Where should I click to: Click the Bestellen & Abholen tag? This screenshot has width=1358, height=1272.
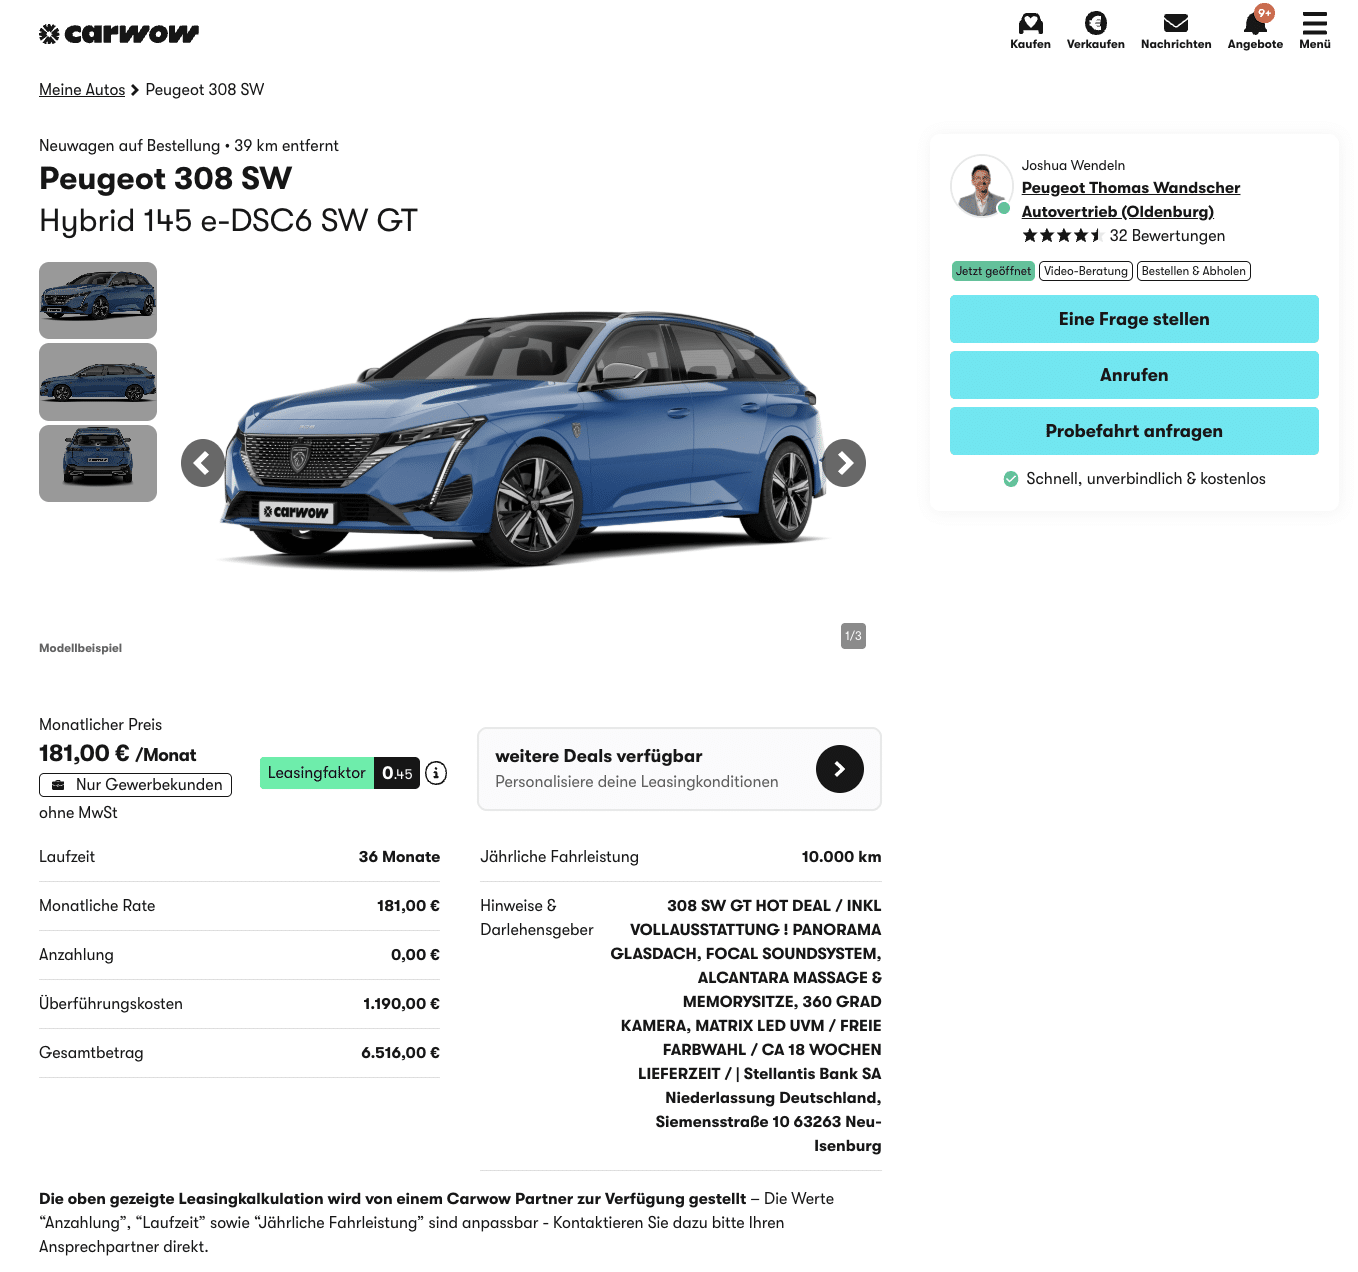[1194, 271]
